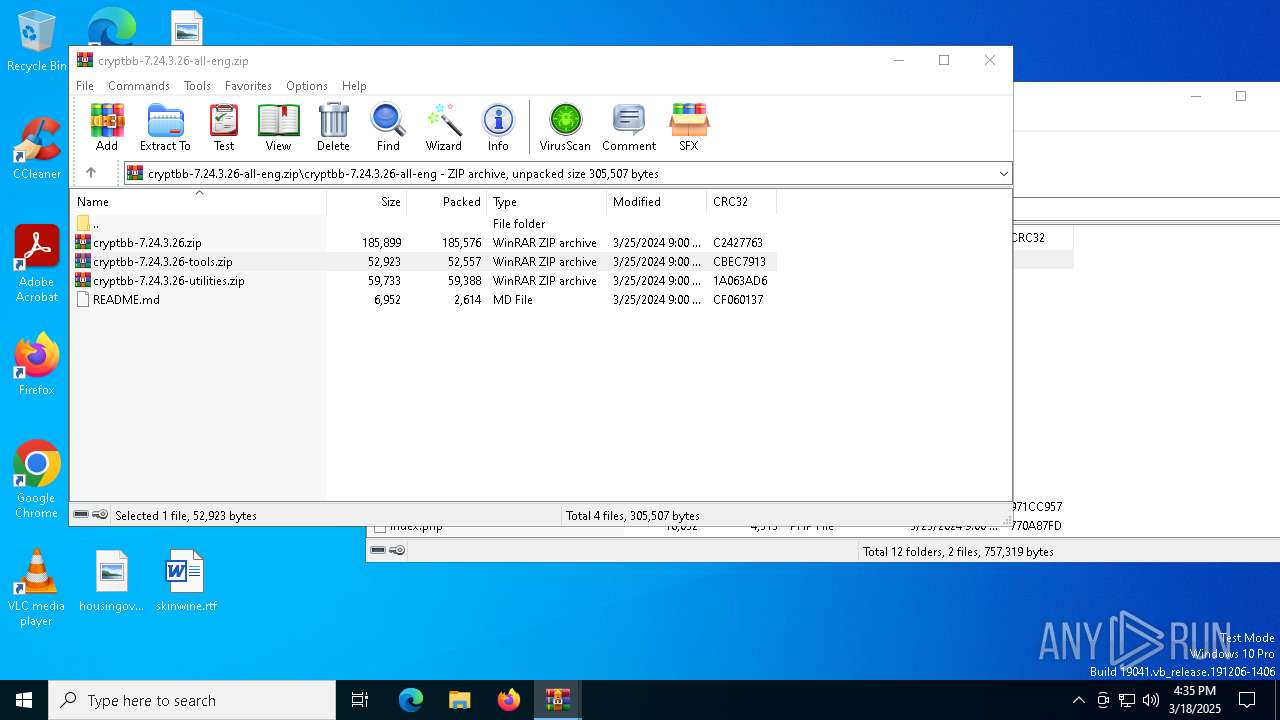Sort by the Packed column header
Viewport: 1280px width, 720px height.
tap(447, 202)
